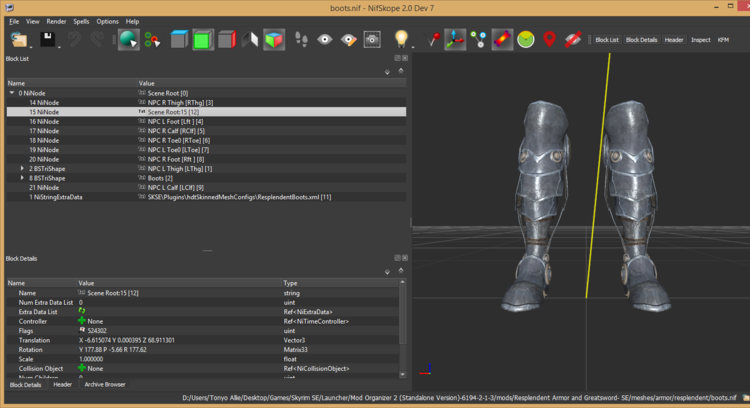Float the Block List panel
The width and height of the screenshot is (750, 408).
coord(397,58)
